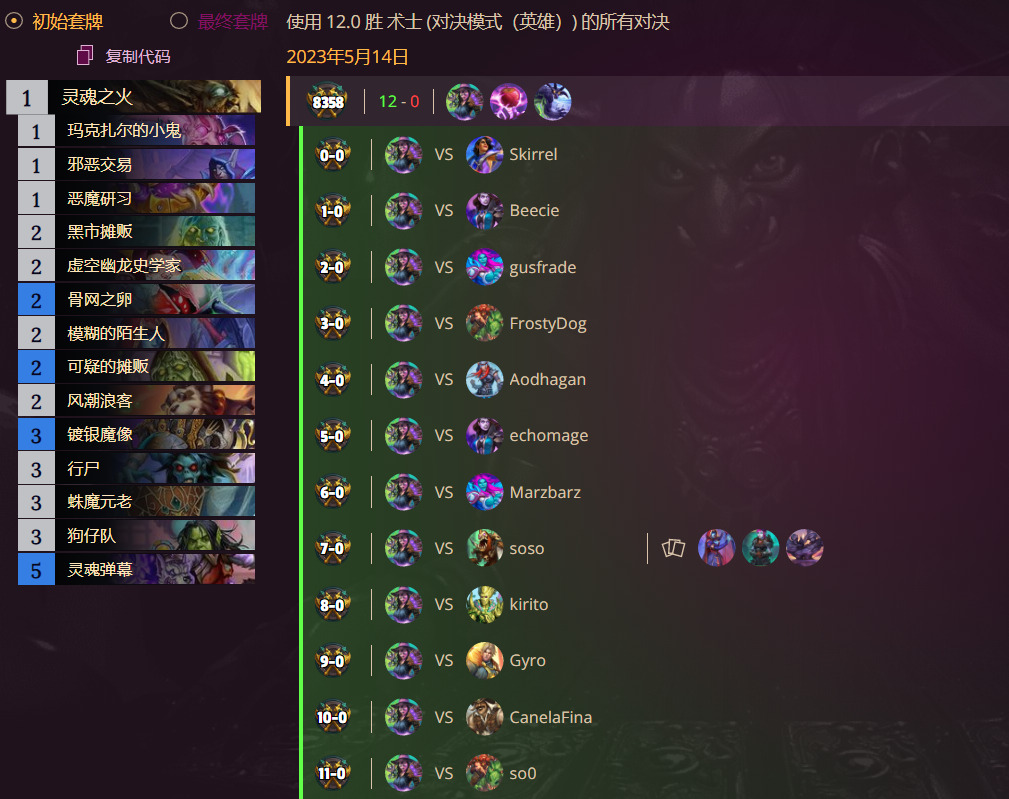
Task: Click the 复制代码 copy icon
Action: [x=85, y=56]
